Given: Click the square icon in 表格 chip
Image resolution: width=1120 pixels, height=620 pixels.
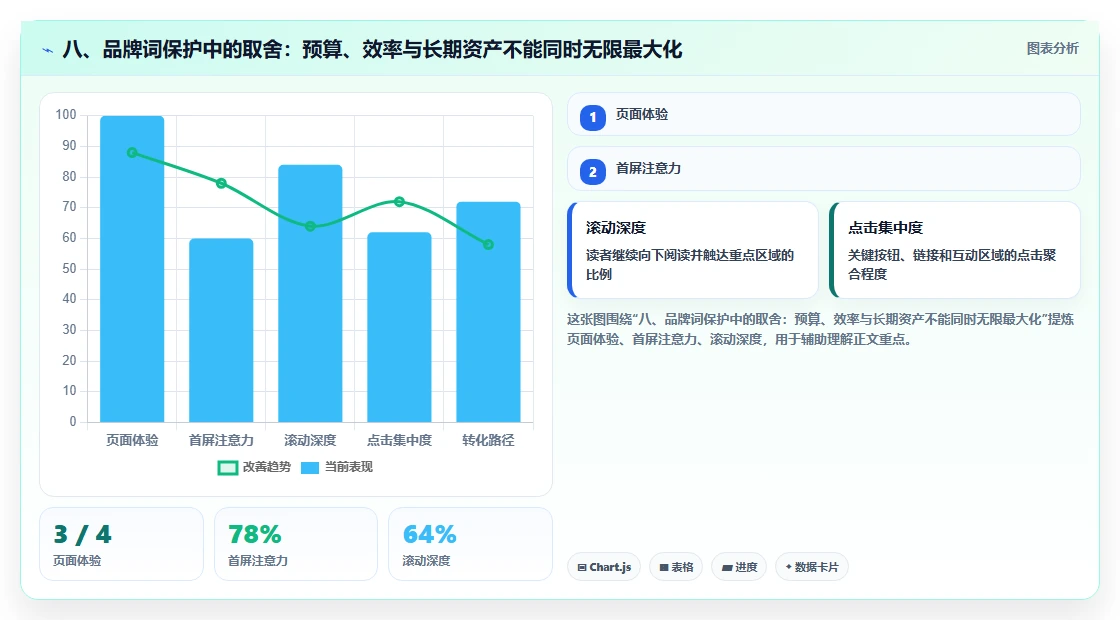Looking at the screenshot, I should tap(664, 568).
